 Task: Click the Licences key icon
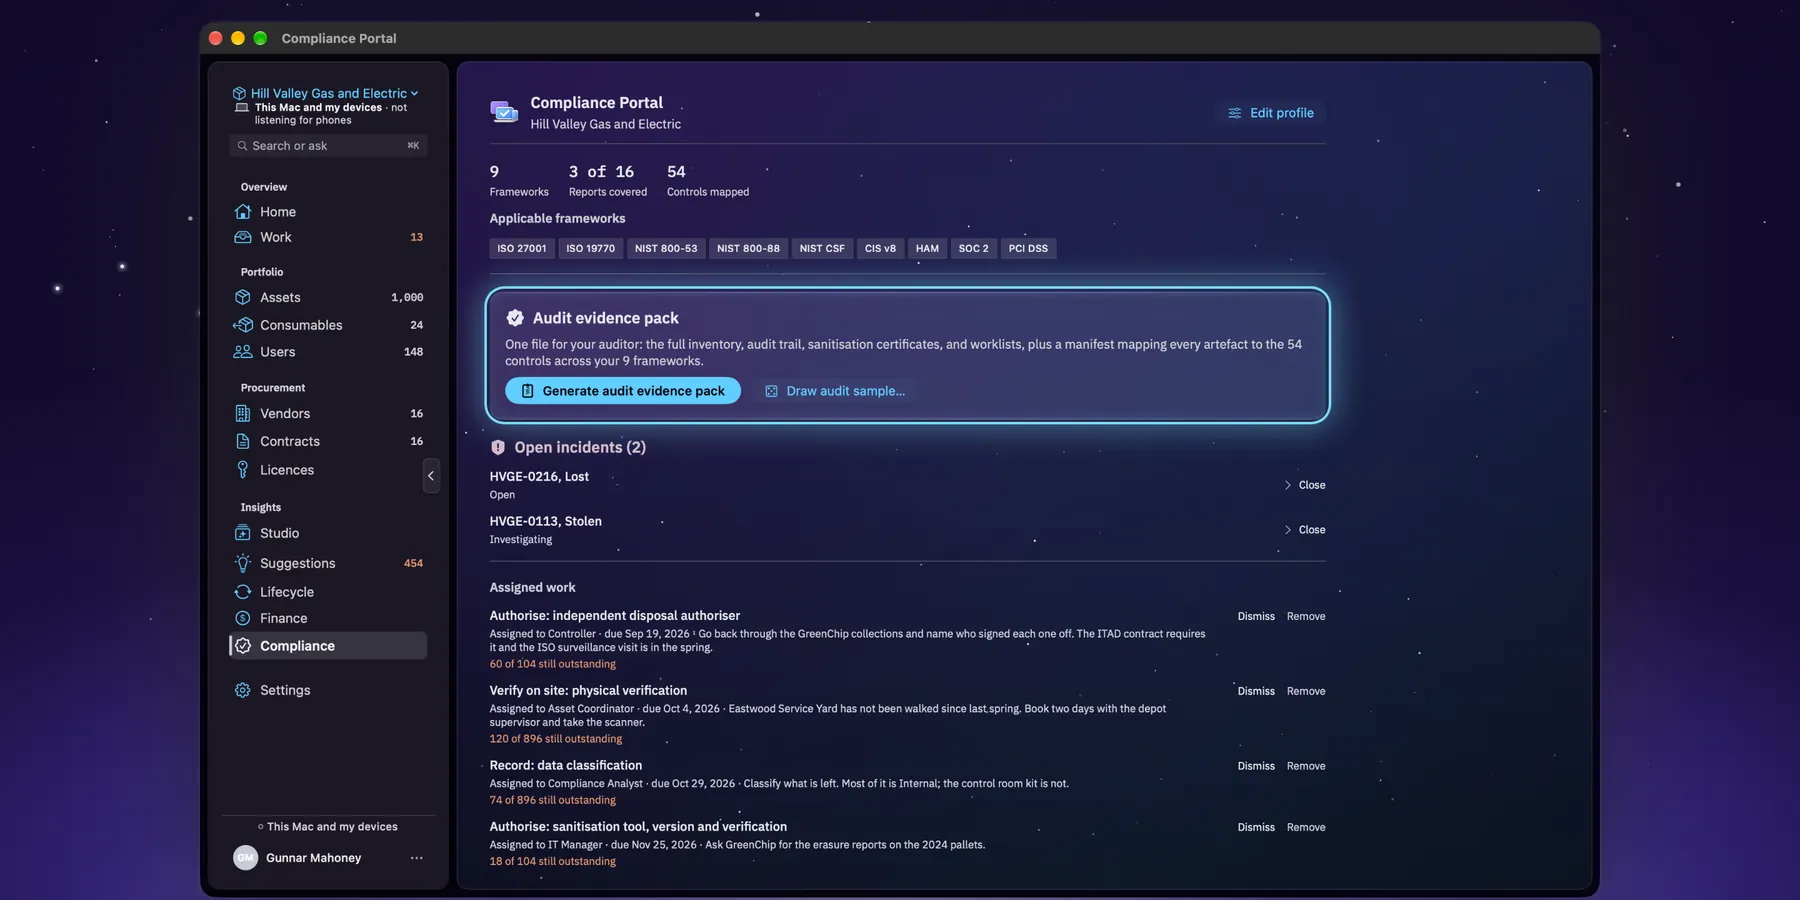242,470
